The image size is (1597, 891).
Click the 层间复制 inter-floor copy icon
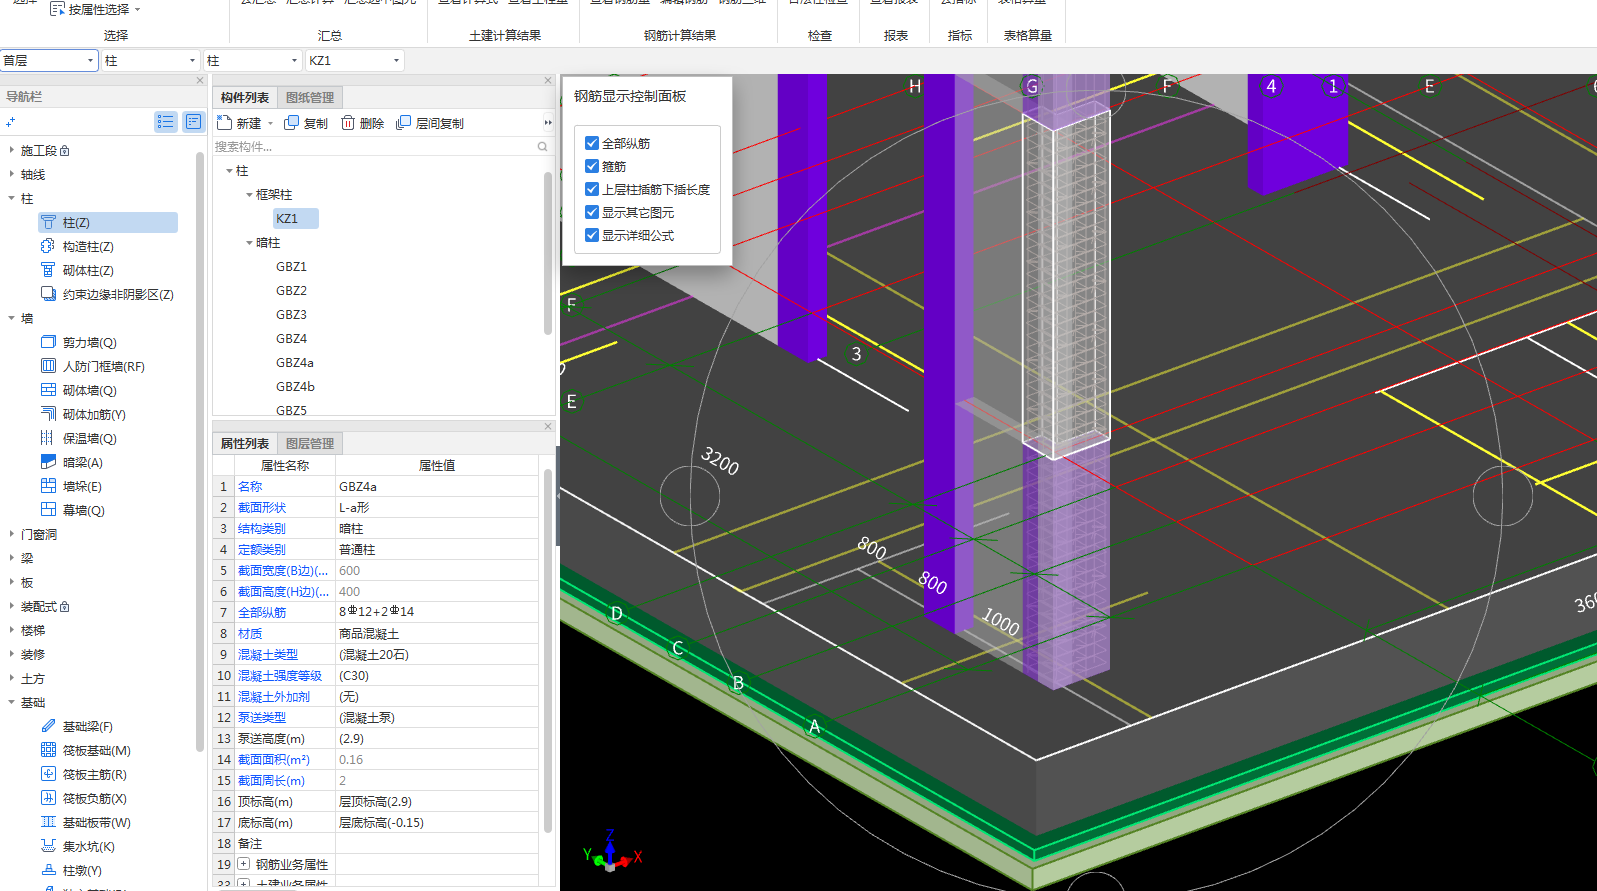tap(403, 122)
